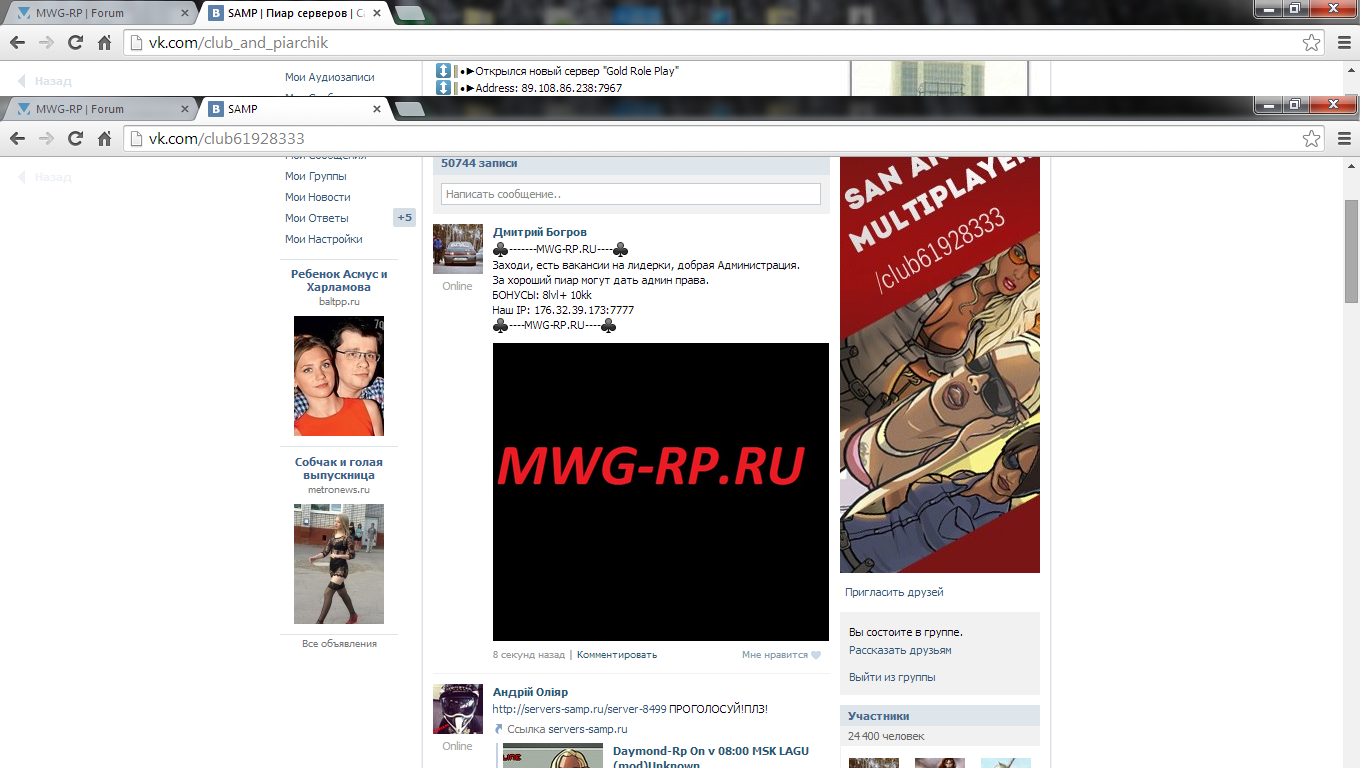Click Выйти из группы link

tap(892, 677)
